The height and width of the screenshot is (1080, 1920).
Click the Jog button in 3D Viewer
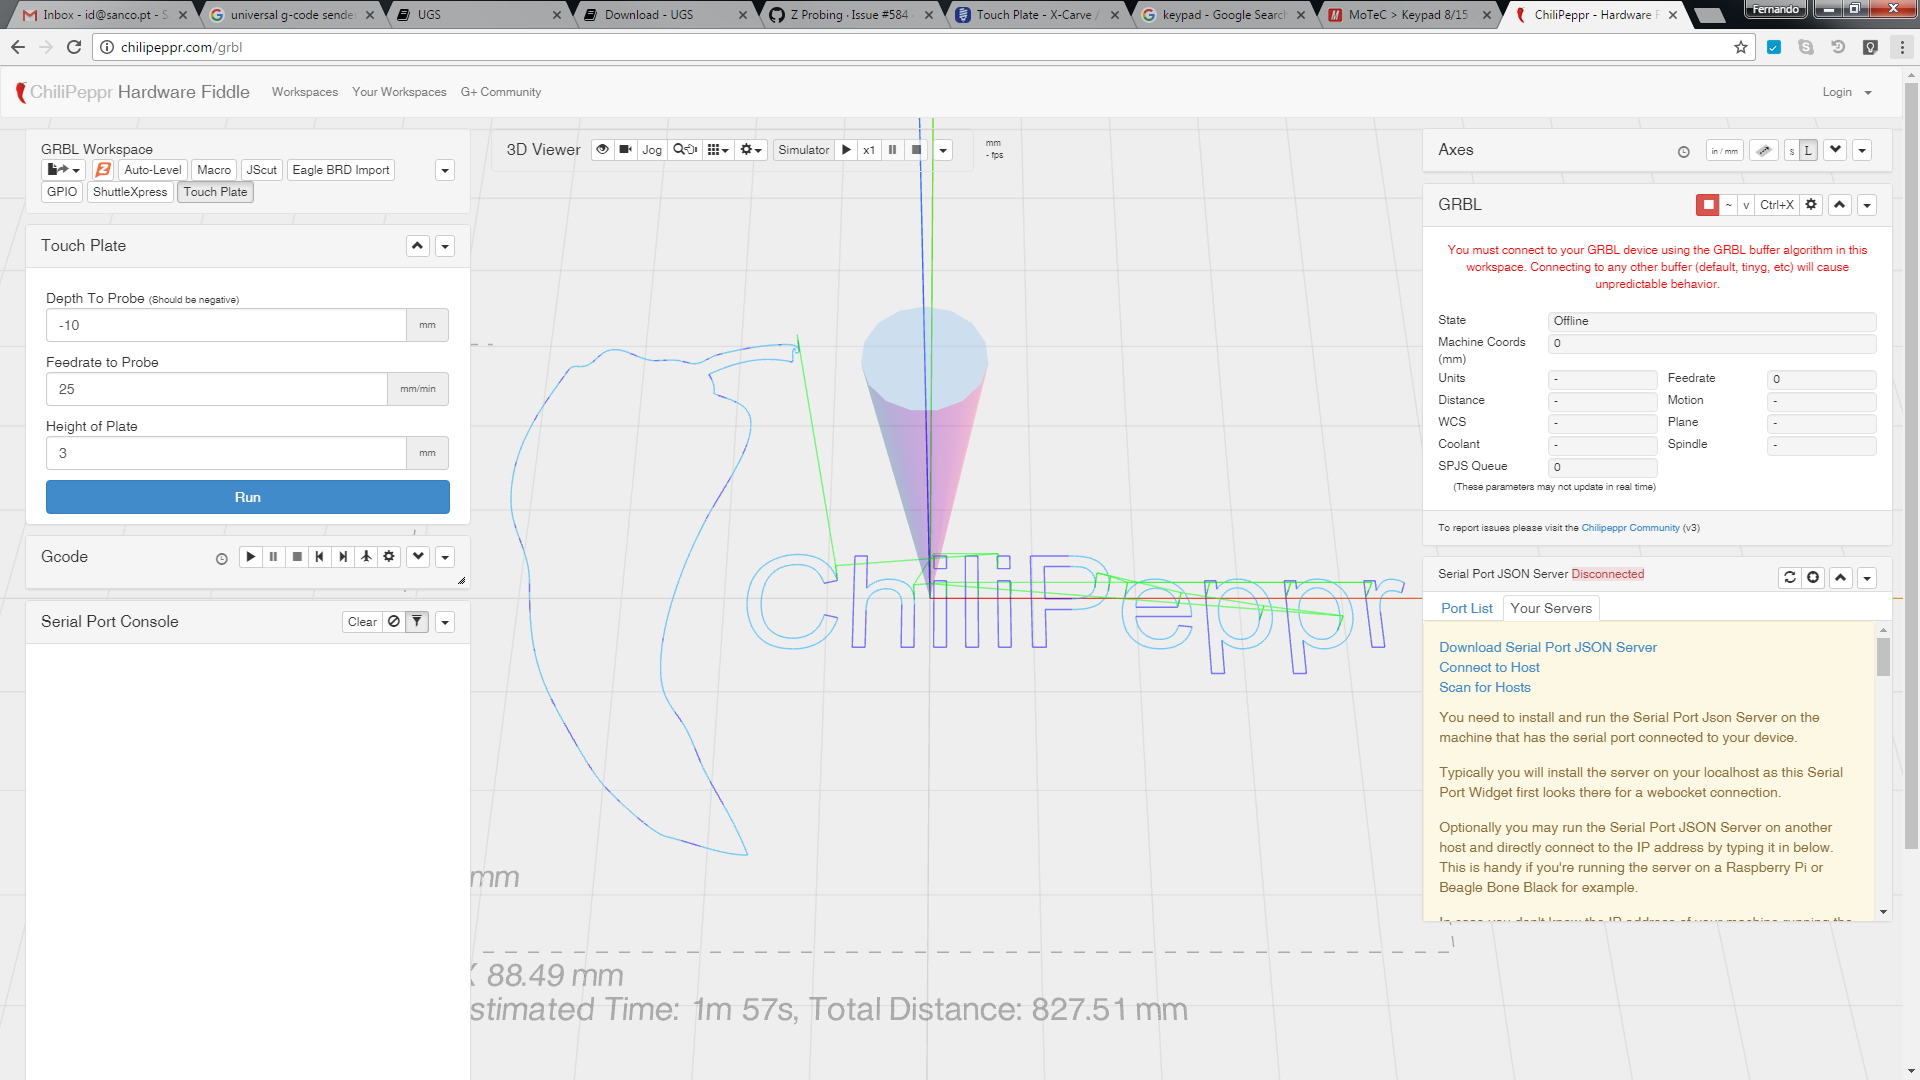pos(652,150)
